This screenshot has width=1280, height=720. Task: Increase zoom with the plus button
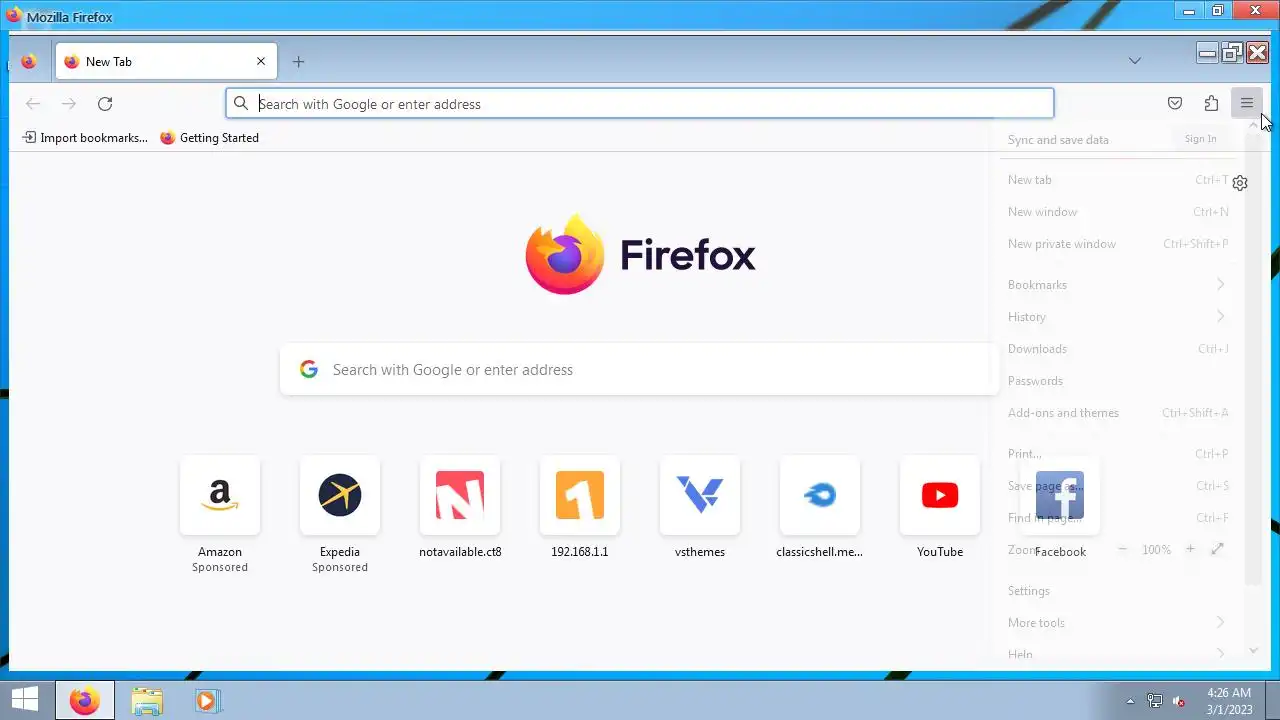pos(1190,549)
